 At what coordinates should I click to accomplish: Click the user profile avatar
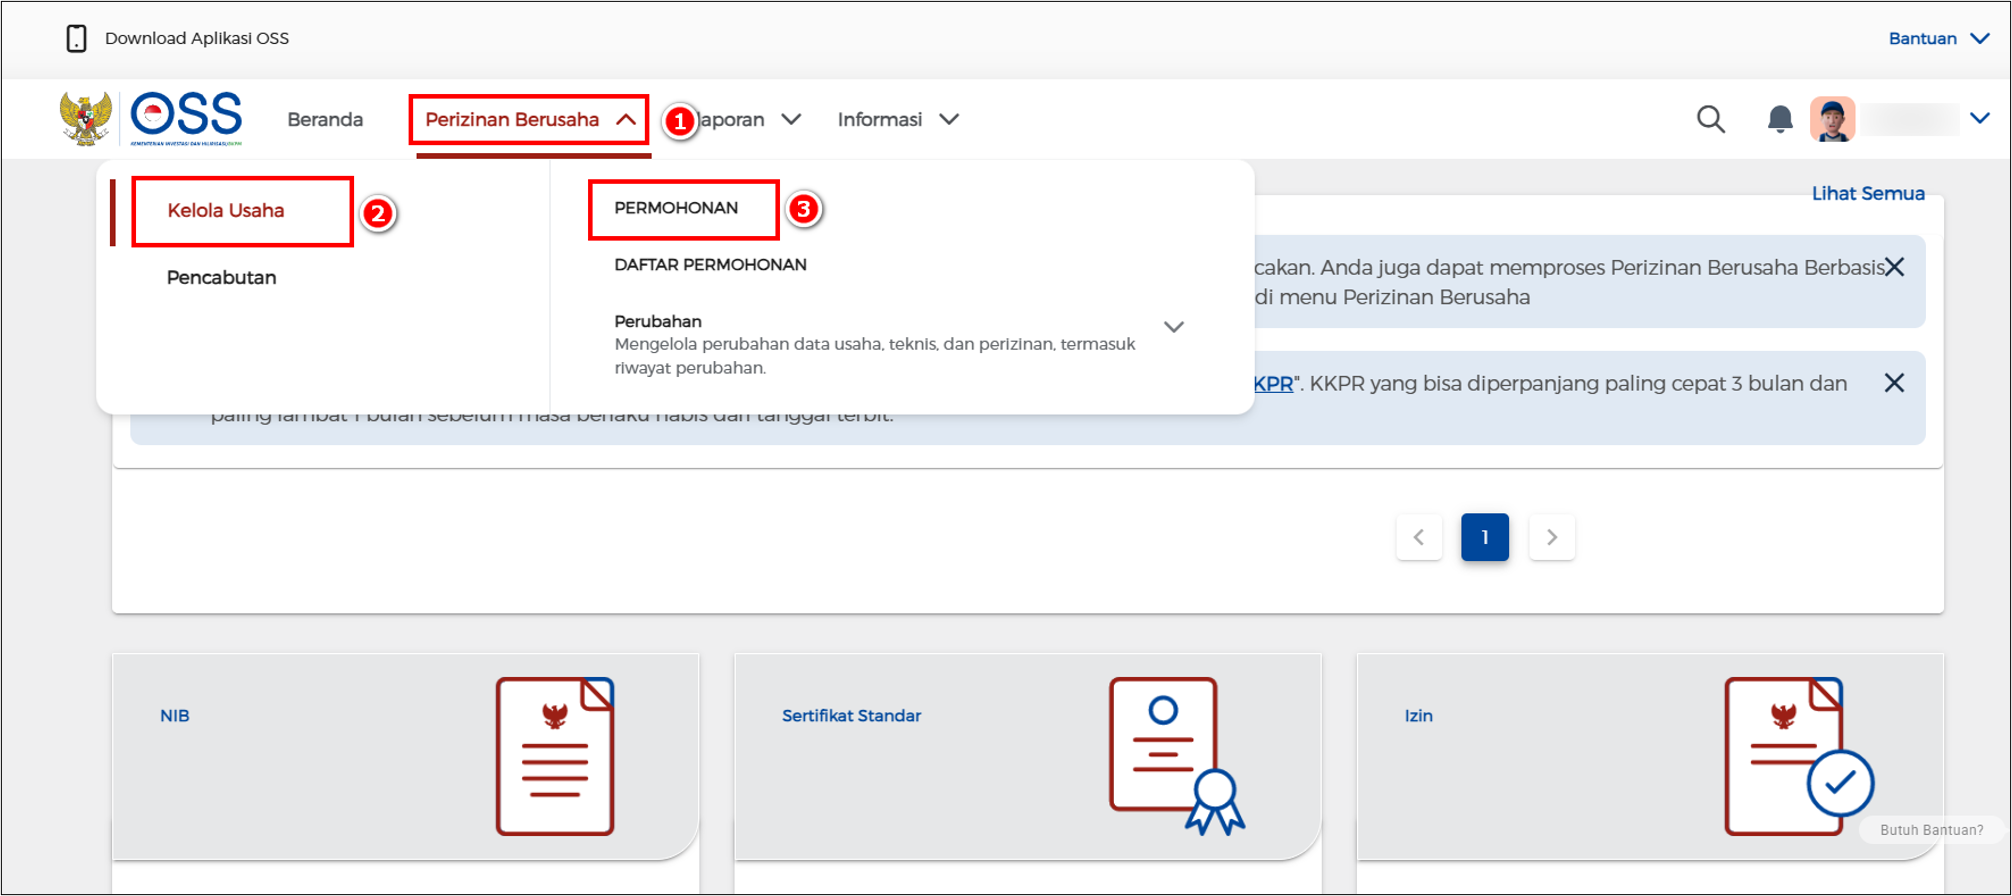1832,119
